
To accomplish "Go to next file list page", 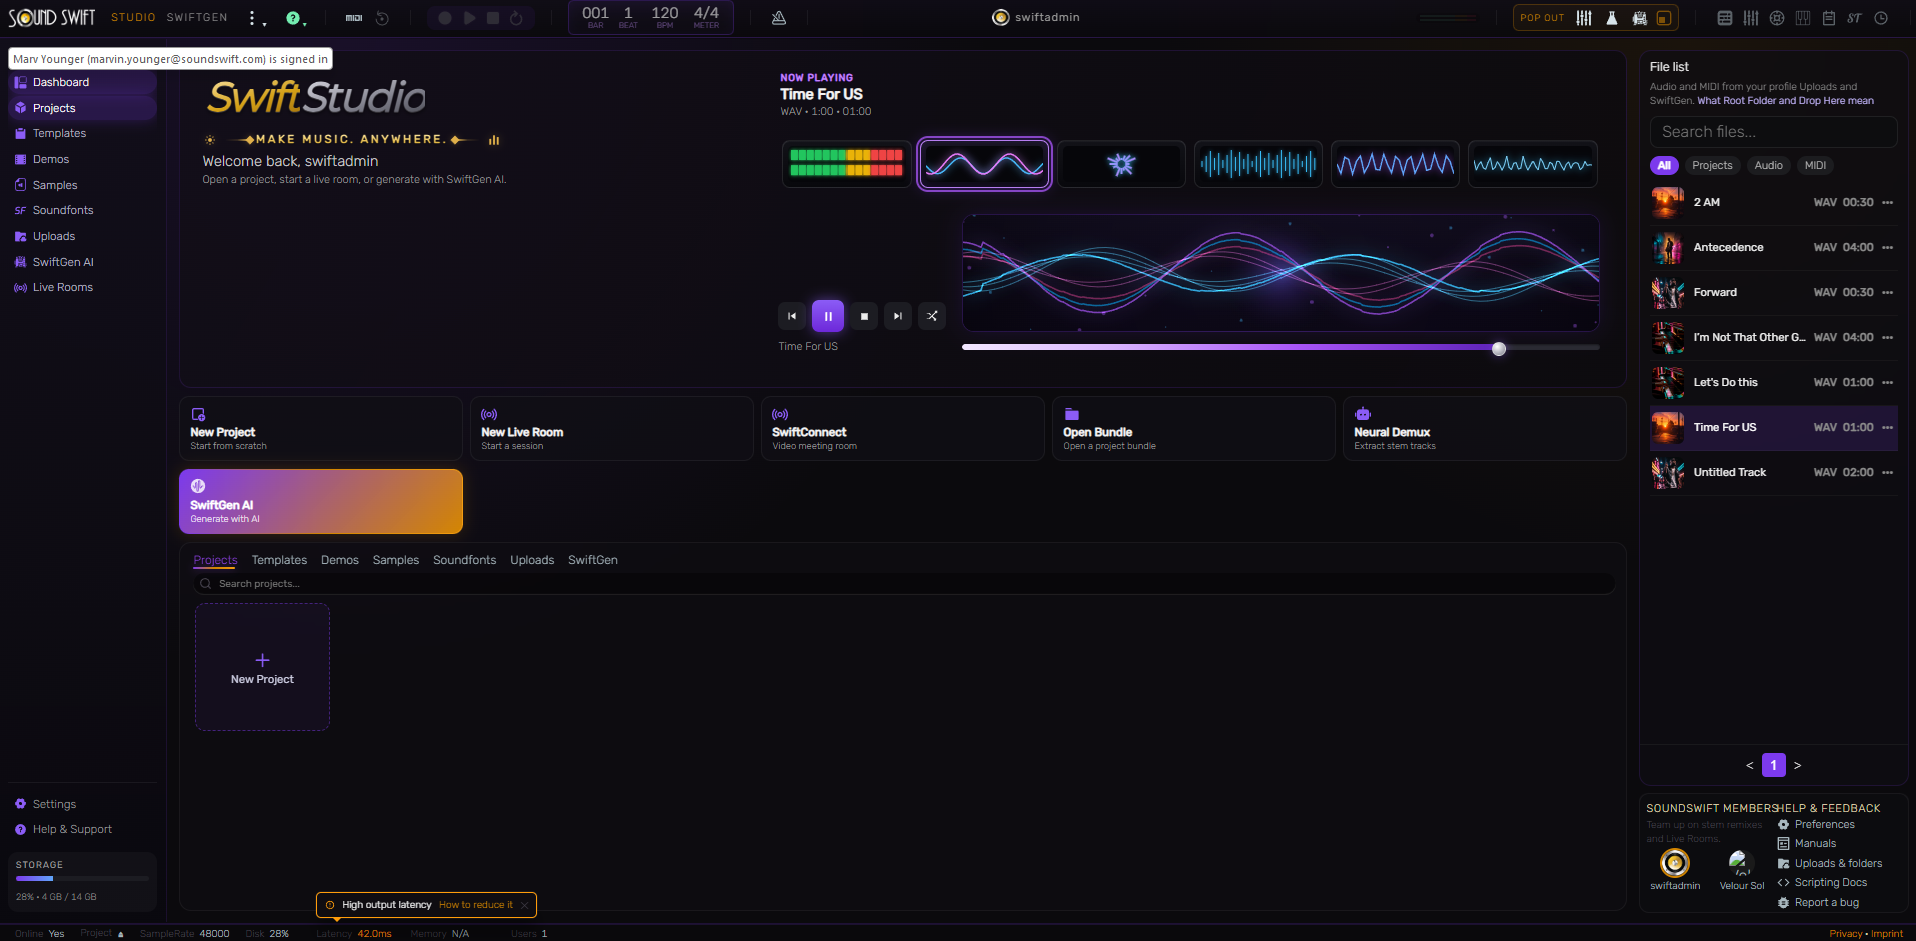I will tap(1797, 766).
